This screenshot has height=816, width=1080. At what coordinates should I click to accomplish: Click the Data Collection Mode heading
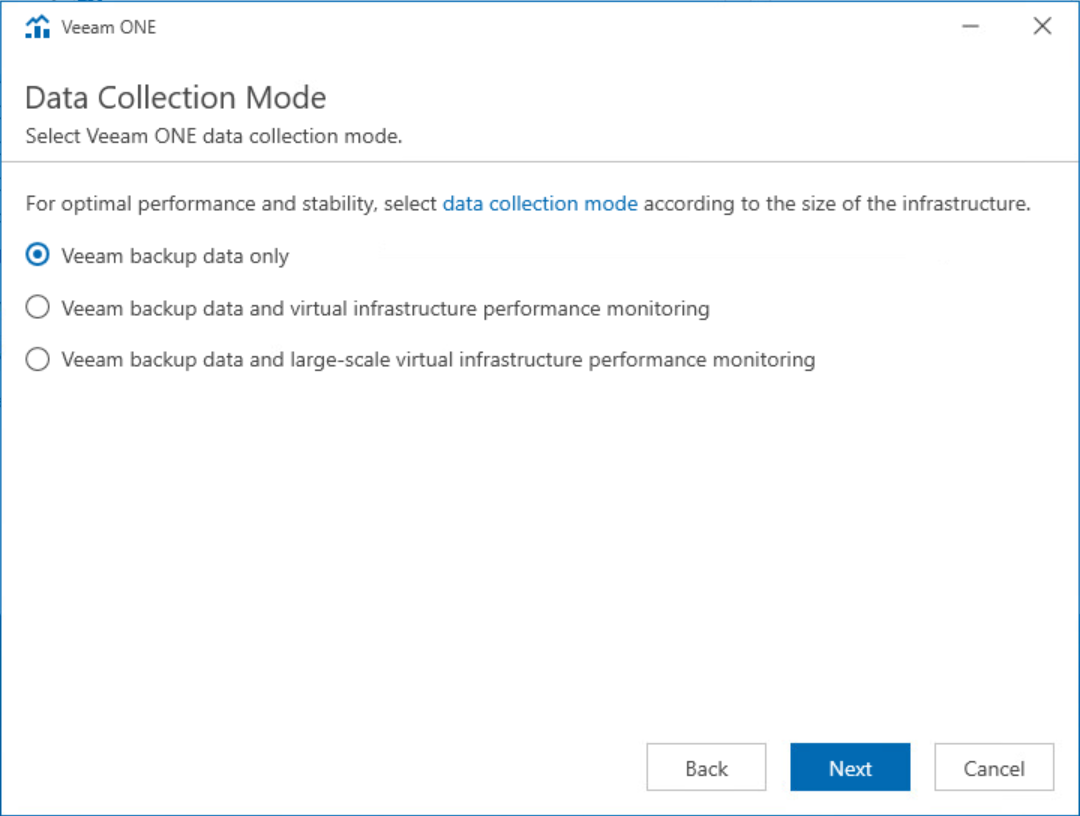click(x=175, y=97)
